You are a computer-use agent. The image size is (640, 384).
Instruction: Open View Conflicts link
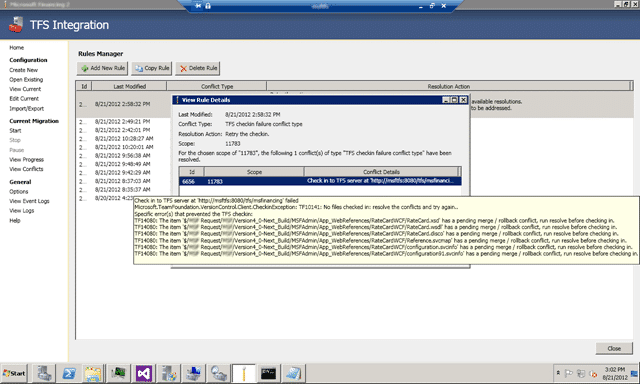26,169
